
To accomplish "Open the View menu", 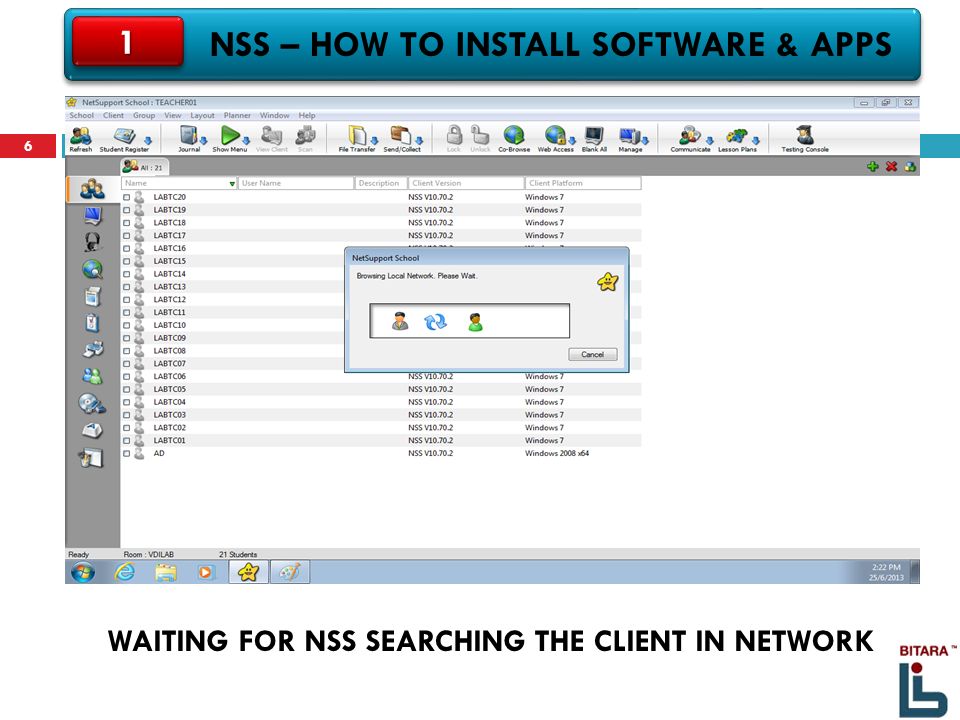I will 173,115.
